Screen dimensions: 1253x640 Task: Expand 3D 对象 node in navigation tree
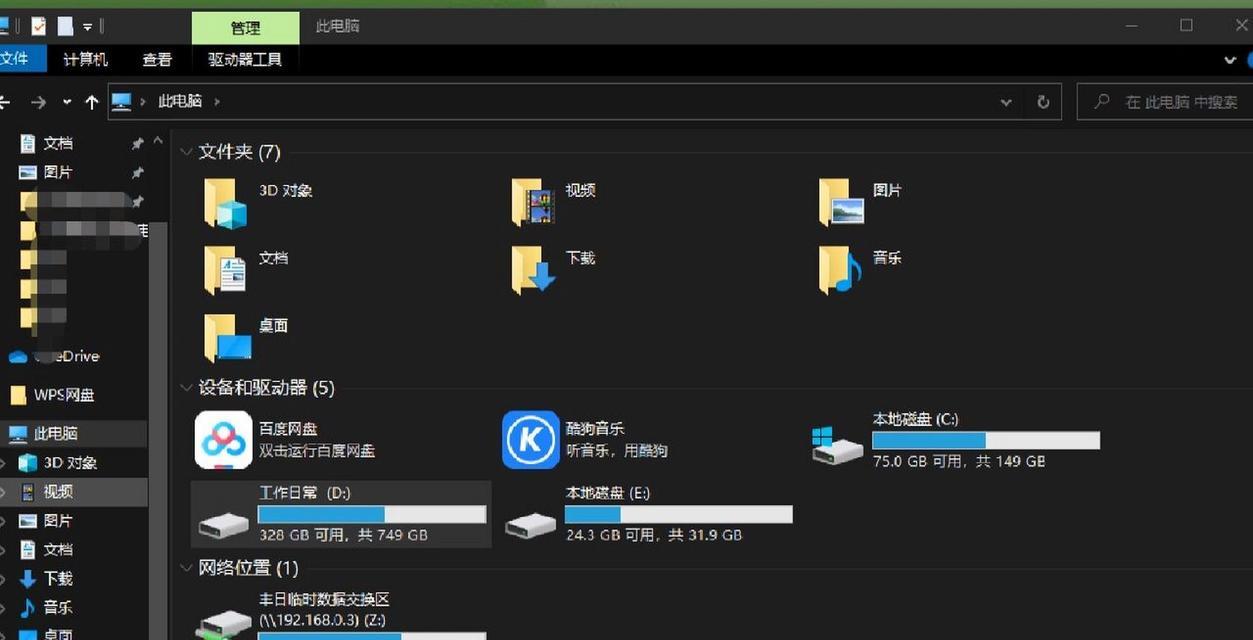point(4,463)
